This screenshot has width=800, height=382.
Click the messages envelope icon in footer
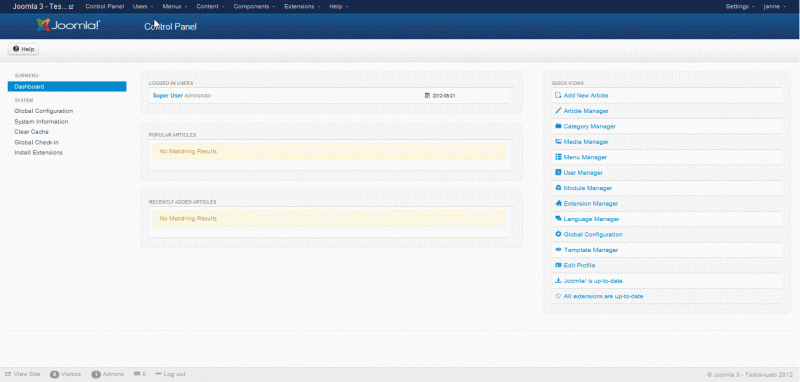point(137,374)
